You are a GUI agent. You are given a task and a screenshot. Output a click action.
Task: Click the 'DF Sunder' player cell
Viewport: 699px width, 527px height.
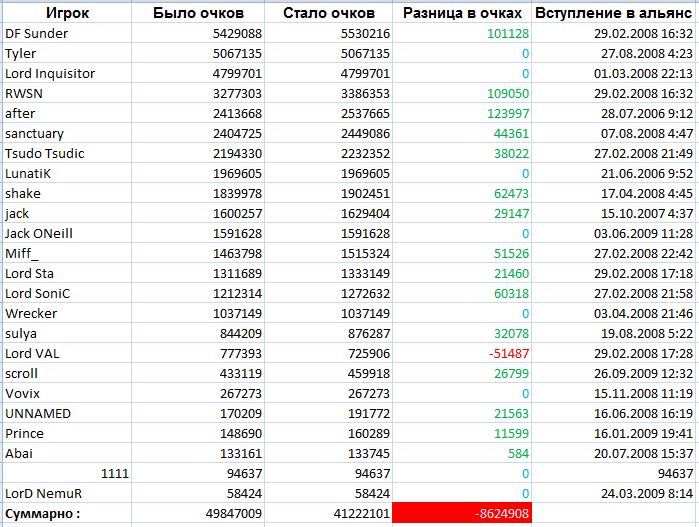pyautogui.click(x=67, y=33)
